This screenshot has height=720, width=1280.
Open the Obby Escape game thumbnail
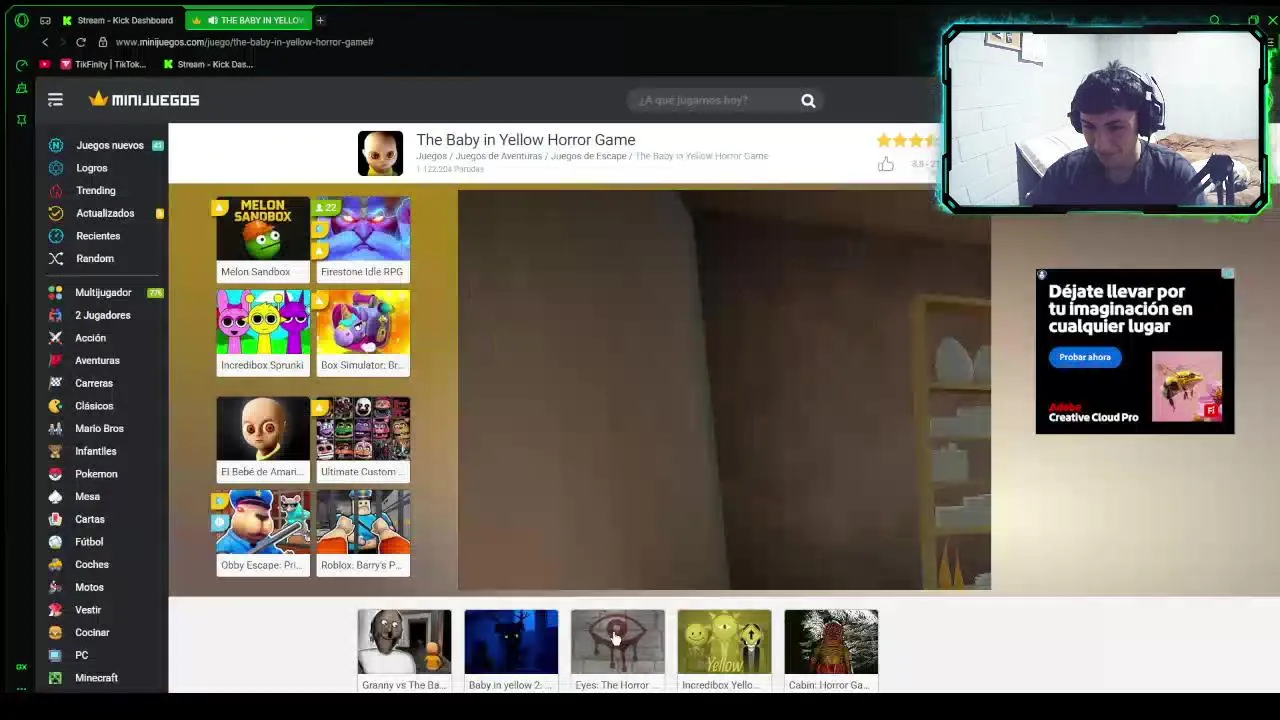click(x=263, y=533)
